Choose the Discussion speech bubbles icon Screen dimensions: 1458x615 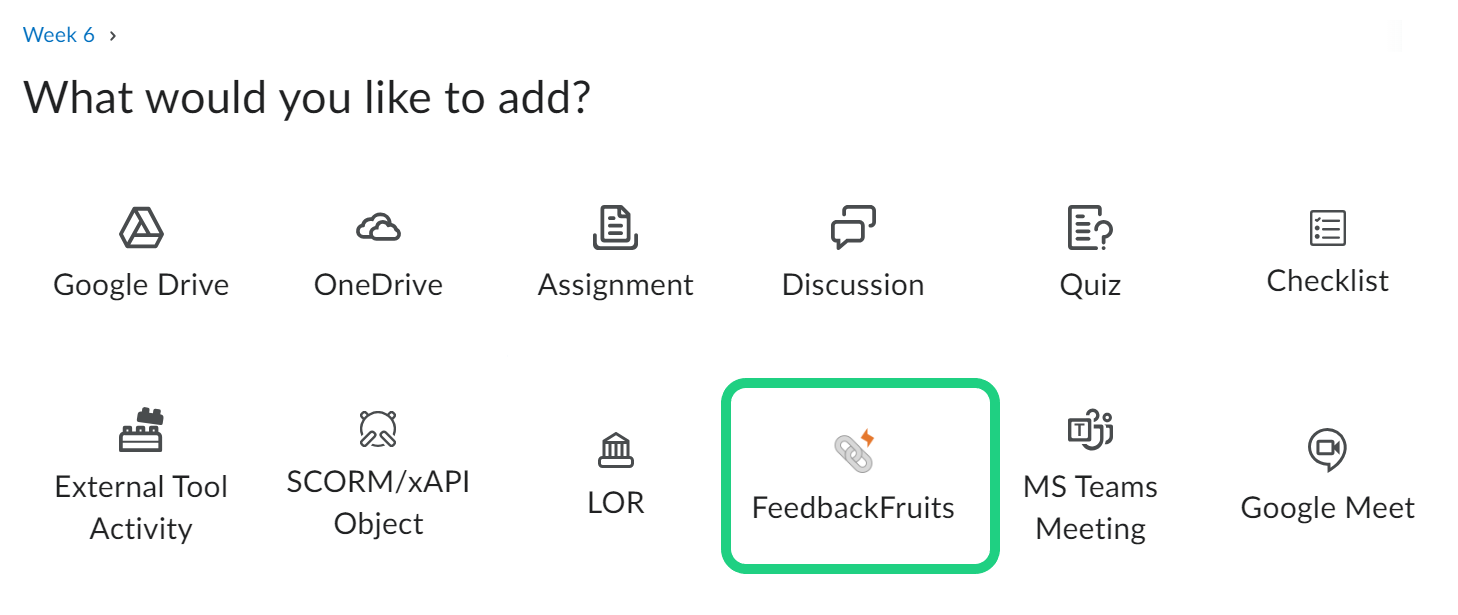click(853, 227)
